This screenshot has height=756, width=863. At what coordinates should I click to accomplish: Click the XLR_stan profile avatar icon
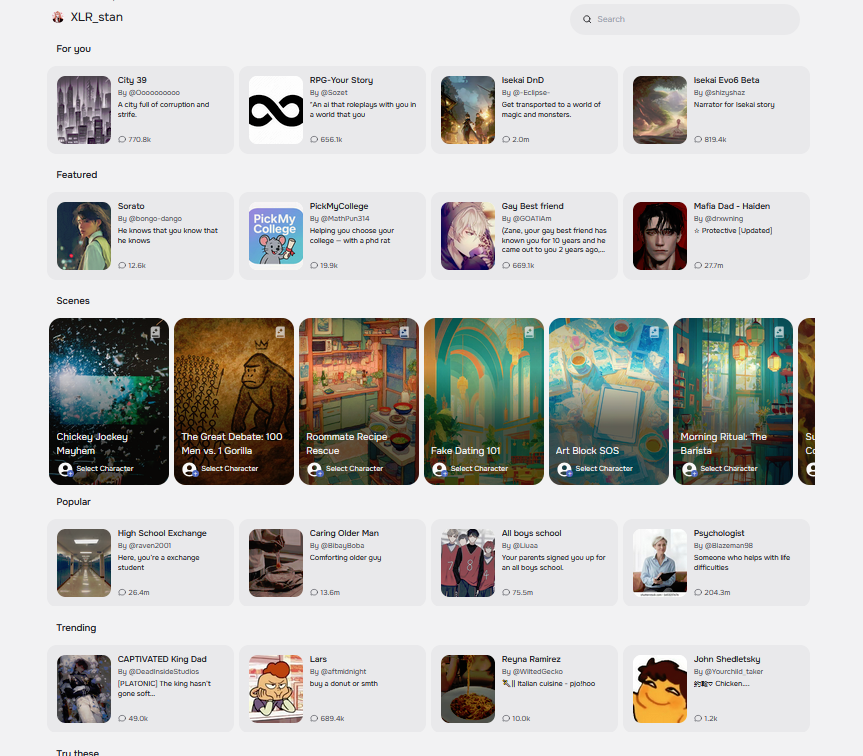(58, 18)
